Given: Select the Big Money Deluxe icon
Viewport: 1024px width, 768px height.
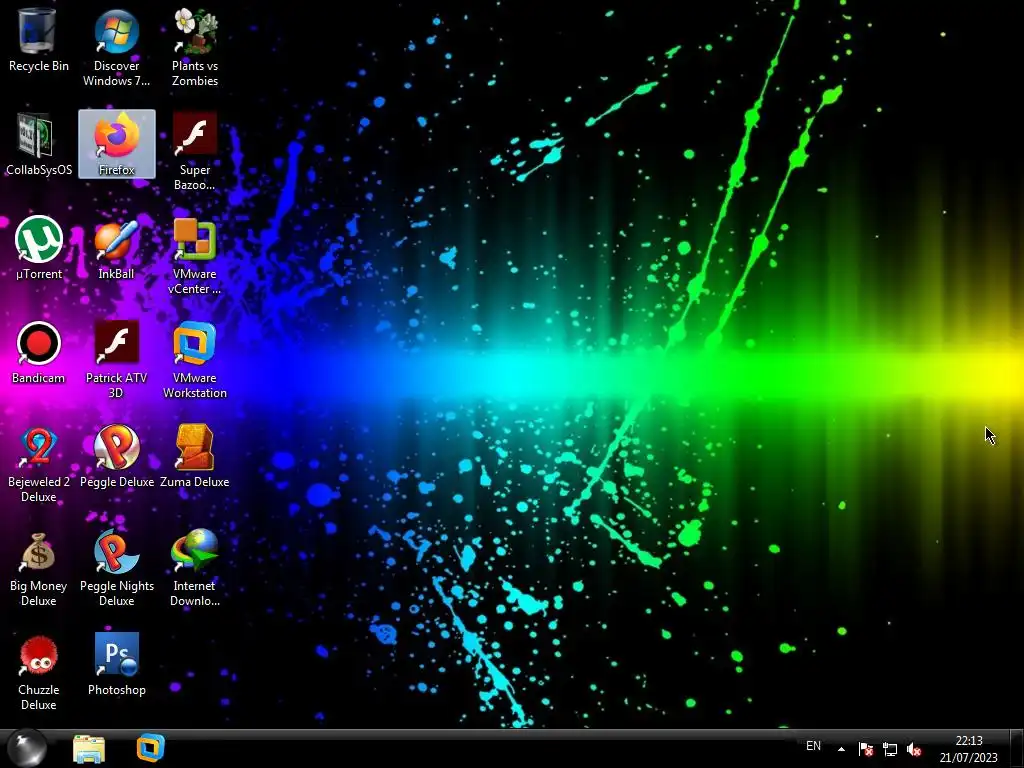Looking at the screenshot, I should point(39,567).
